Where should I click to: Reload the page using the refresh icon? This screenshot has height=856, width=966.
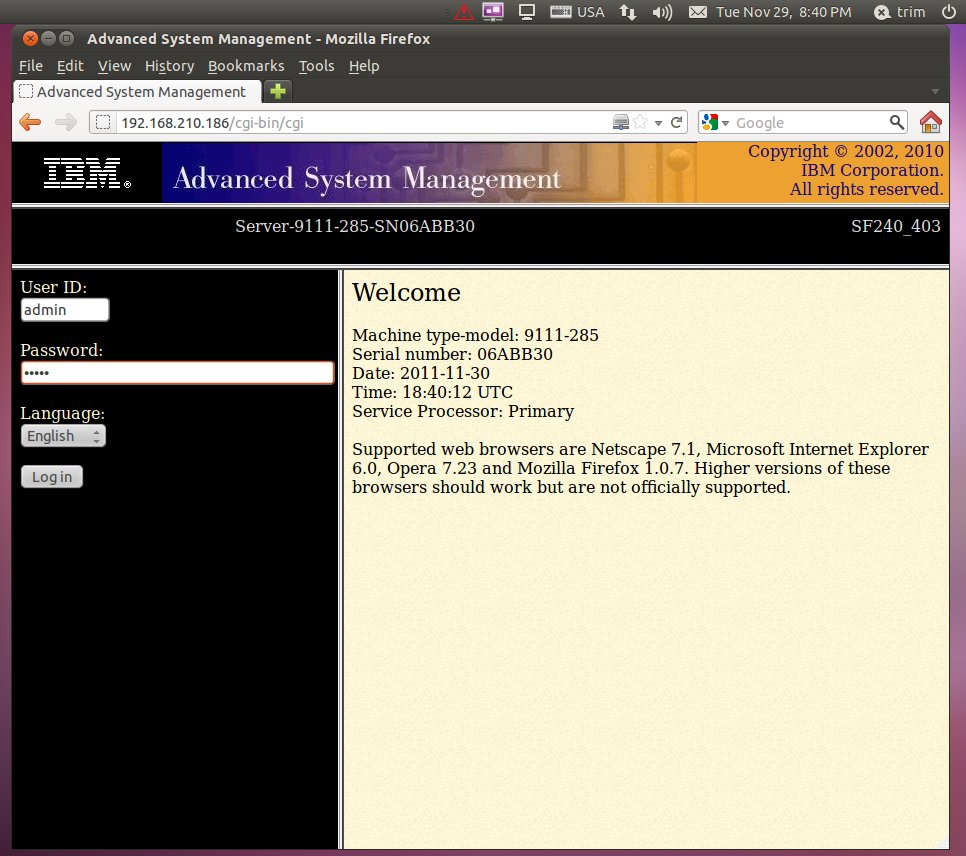point(677,122)
